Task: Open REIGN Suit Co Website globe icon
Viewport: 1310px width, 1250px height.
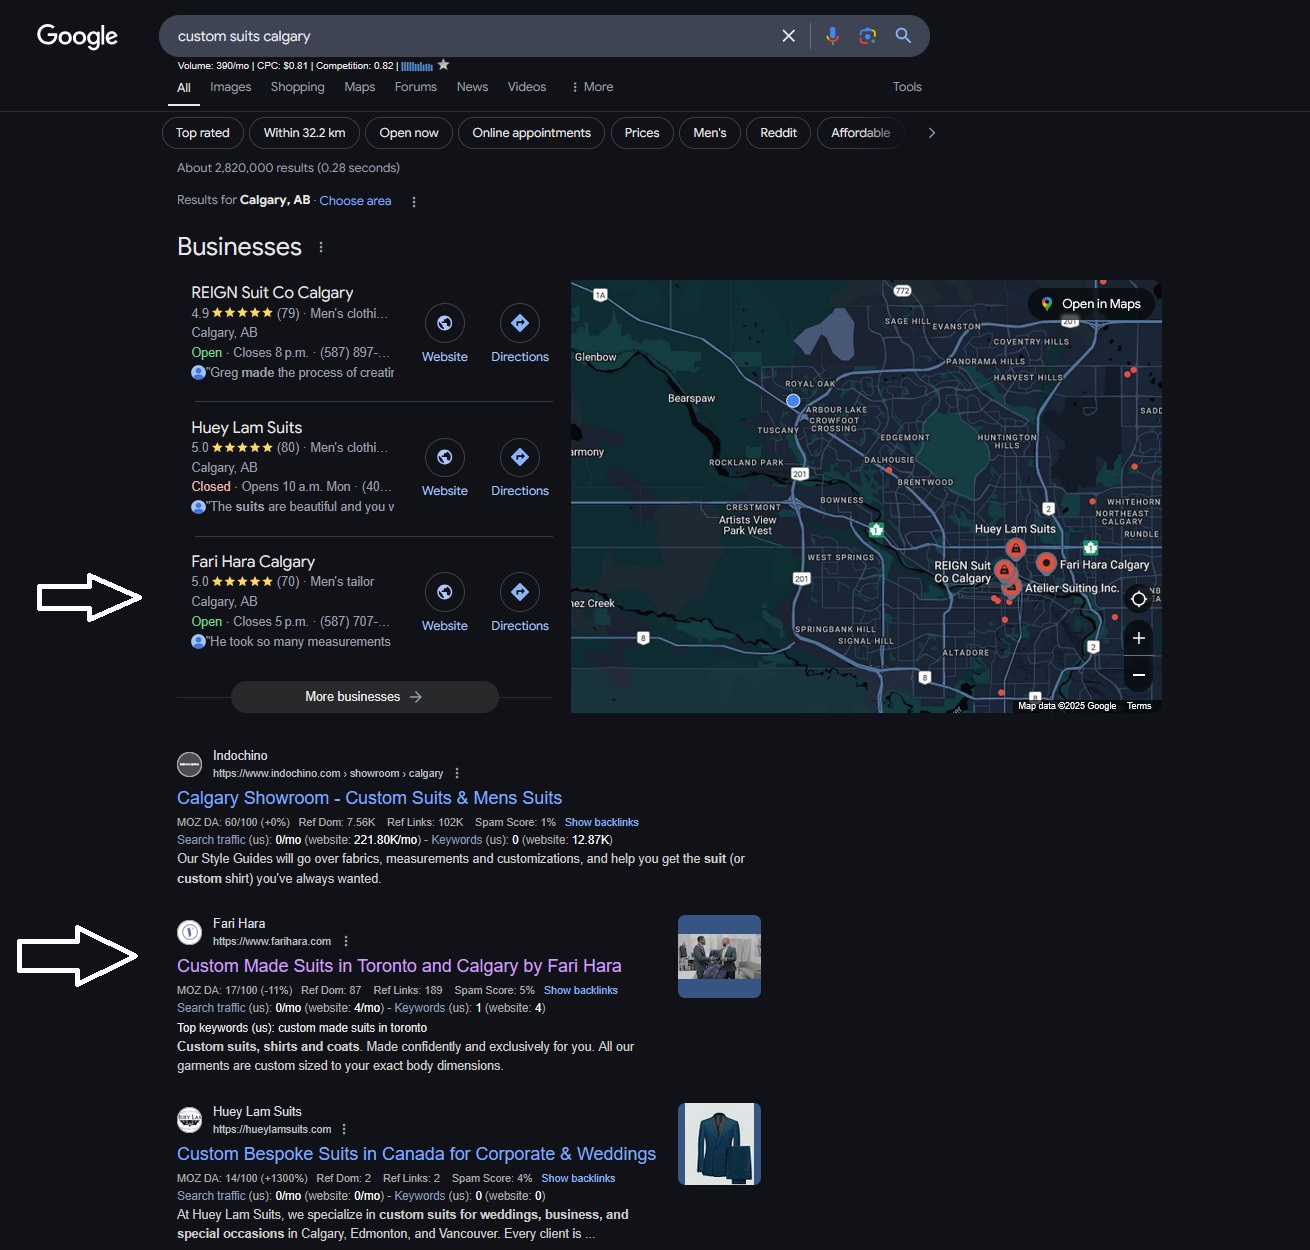Action: tap(445, 323)
